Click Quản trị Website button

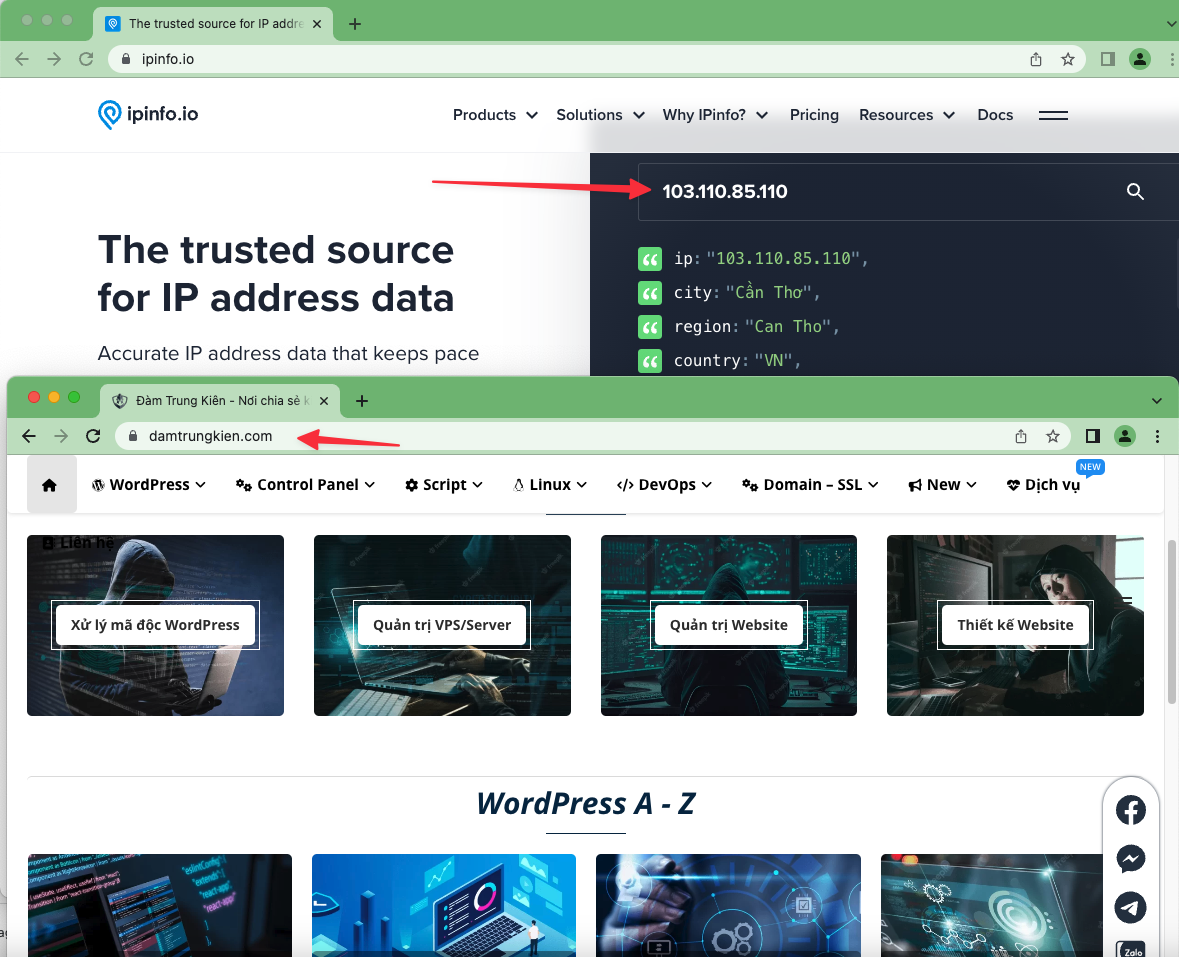point(729,625)
